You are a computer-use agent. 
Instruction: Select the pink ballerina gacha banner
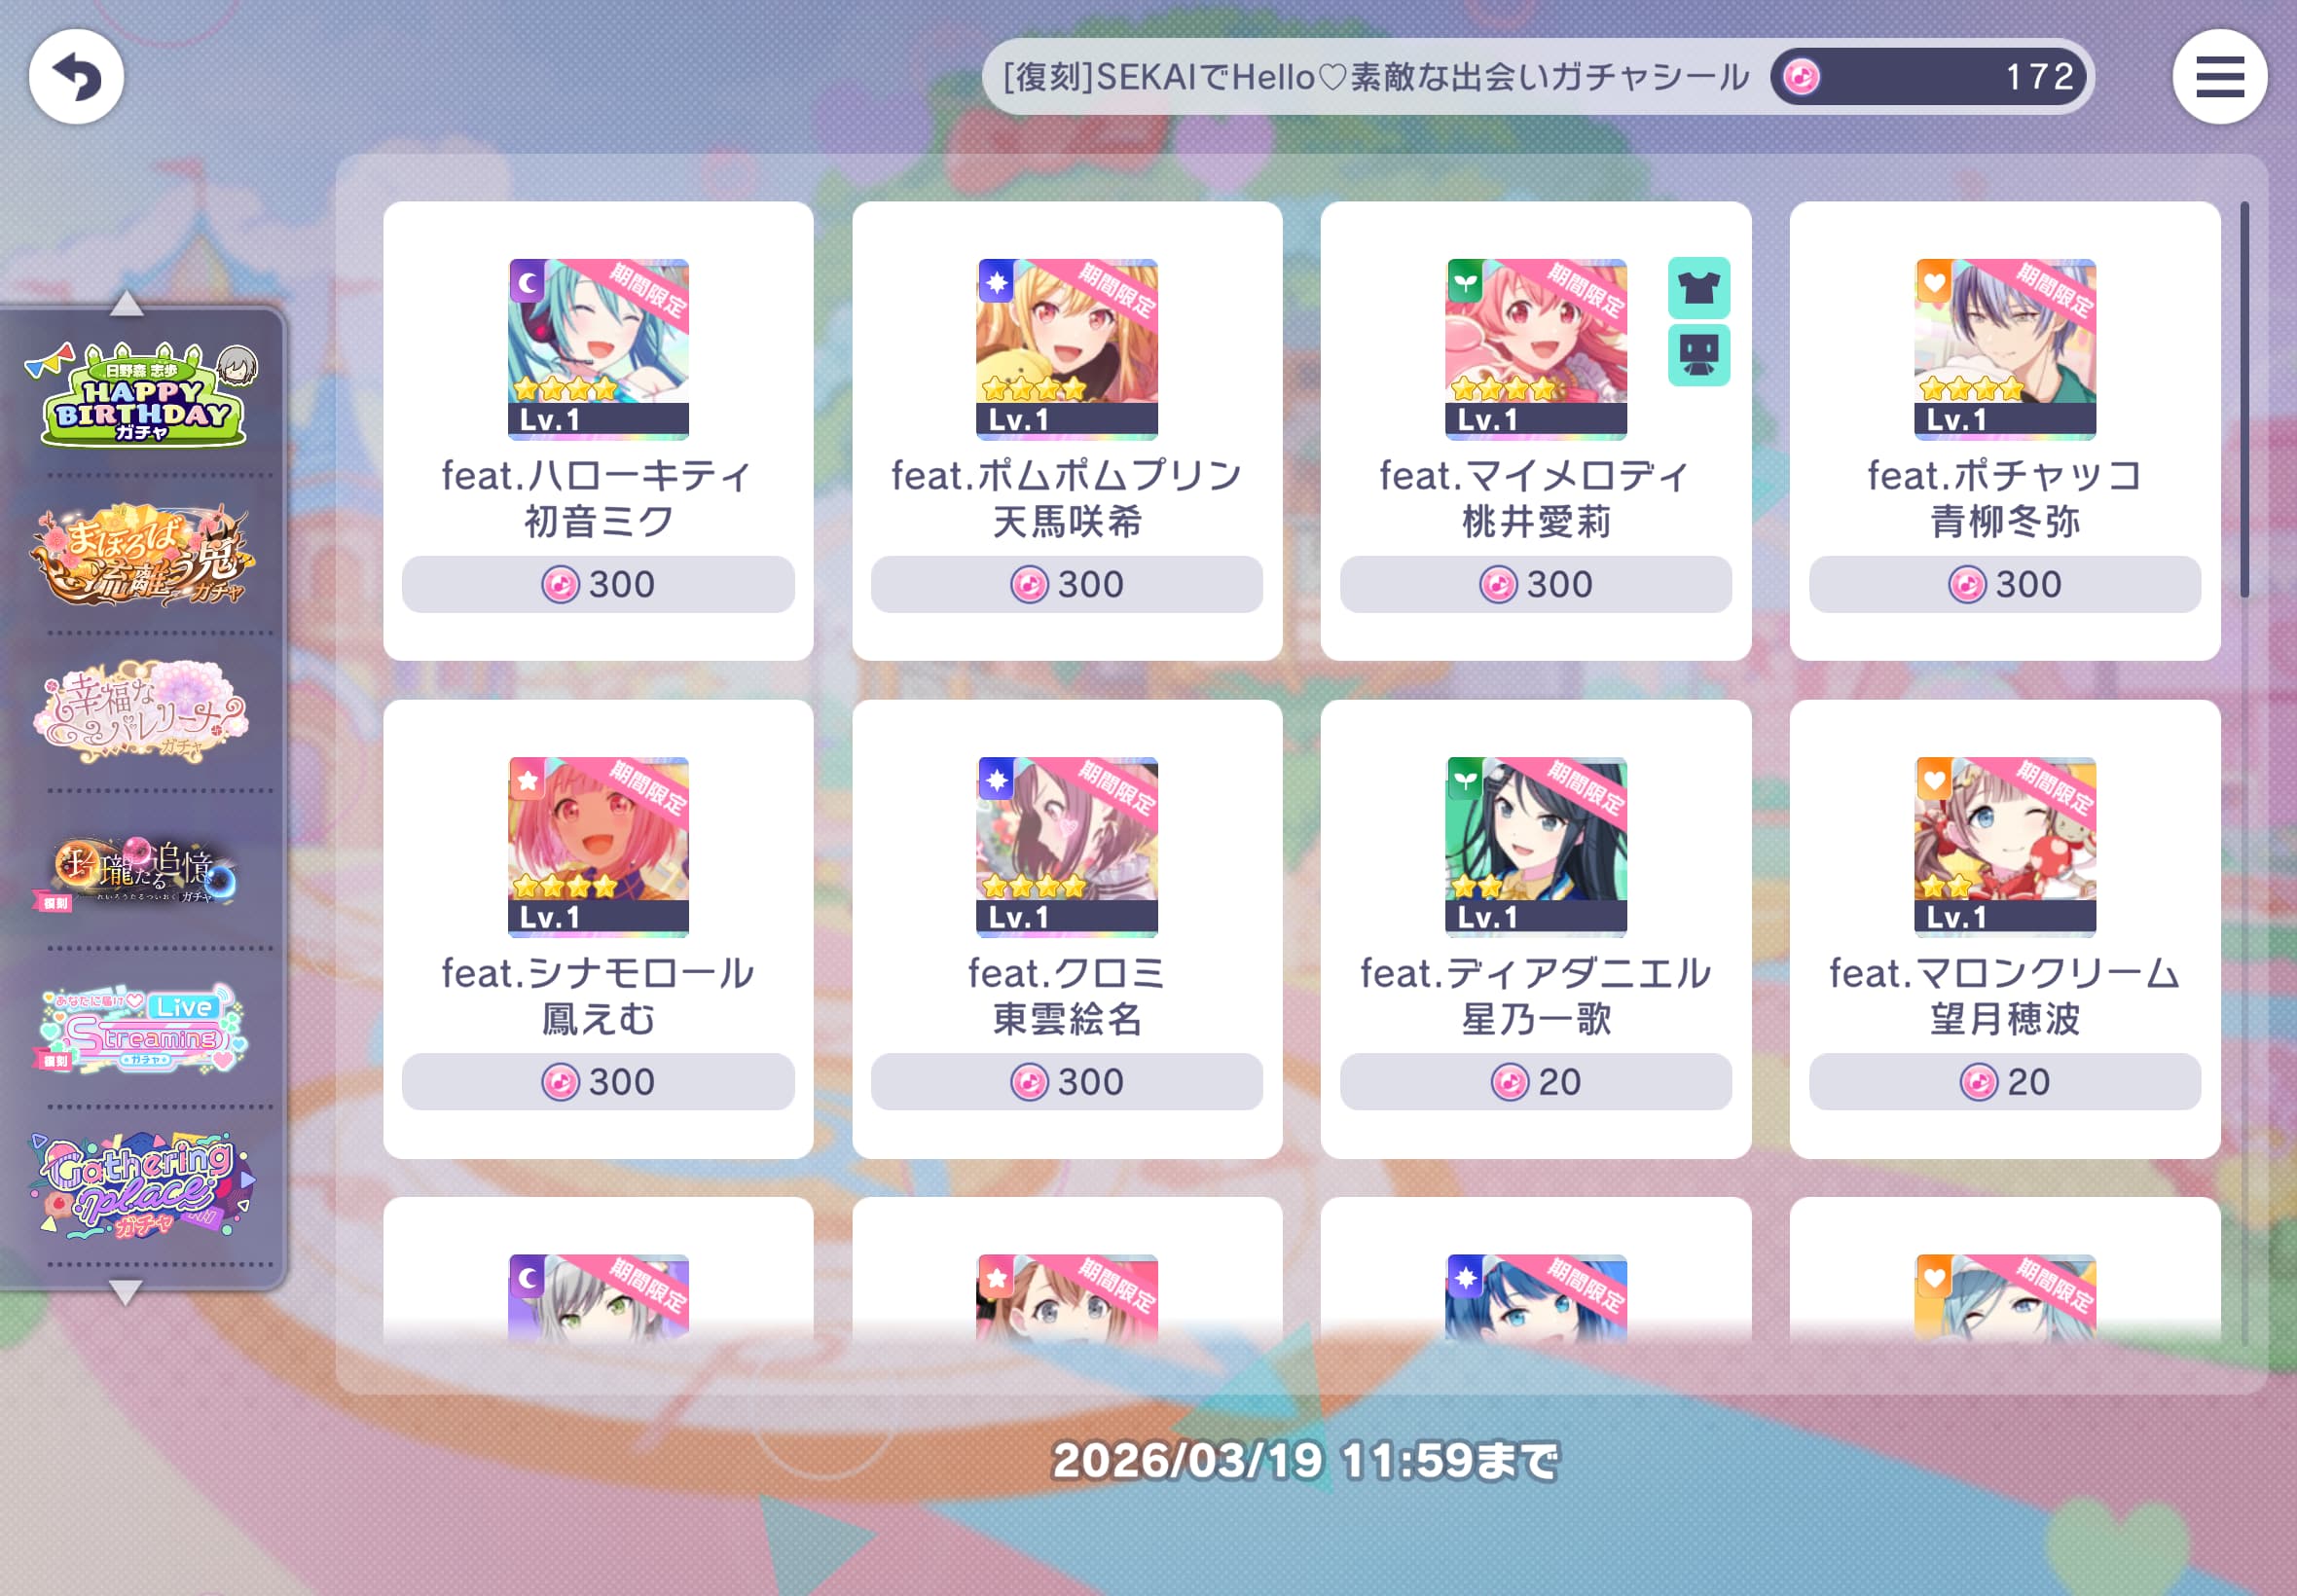point(142,711)
